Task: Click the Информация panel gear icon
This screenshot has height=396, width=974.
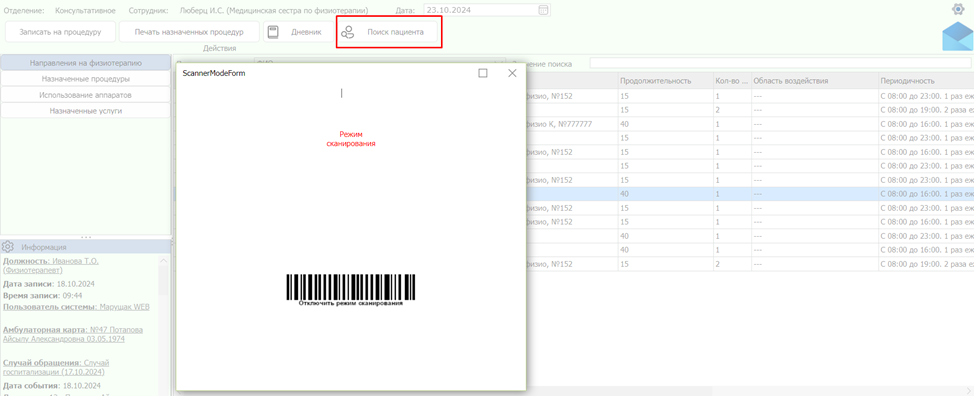Action: 7,246
